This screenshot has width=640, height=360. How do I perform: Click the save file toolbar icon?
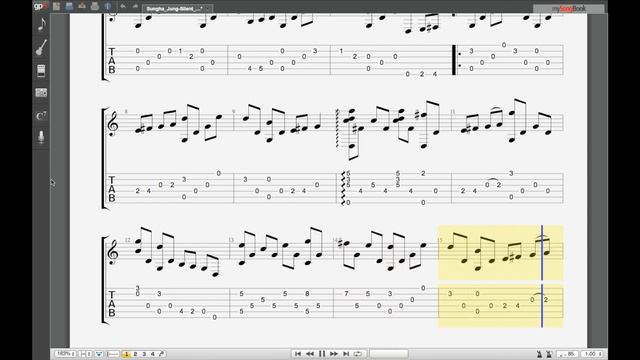69,6
